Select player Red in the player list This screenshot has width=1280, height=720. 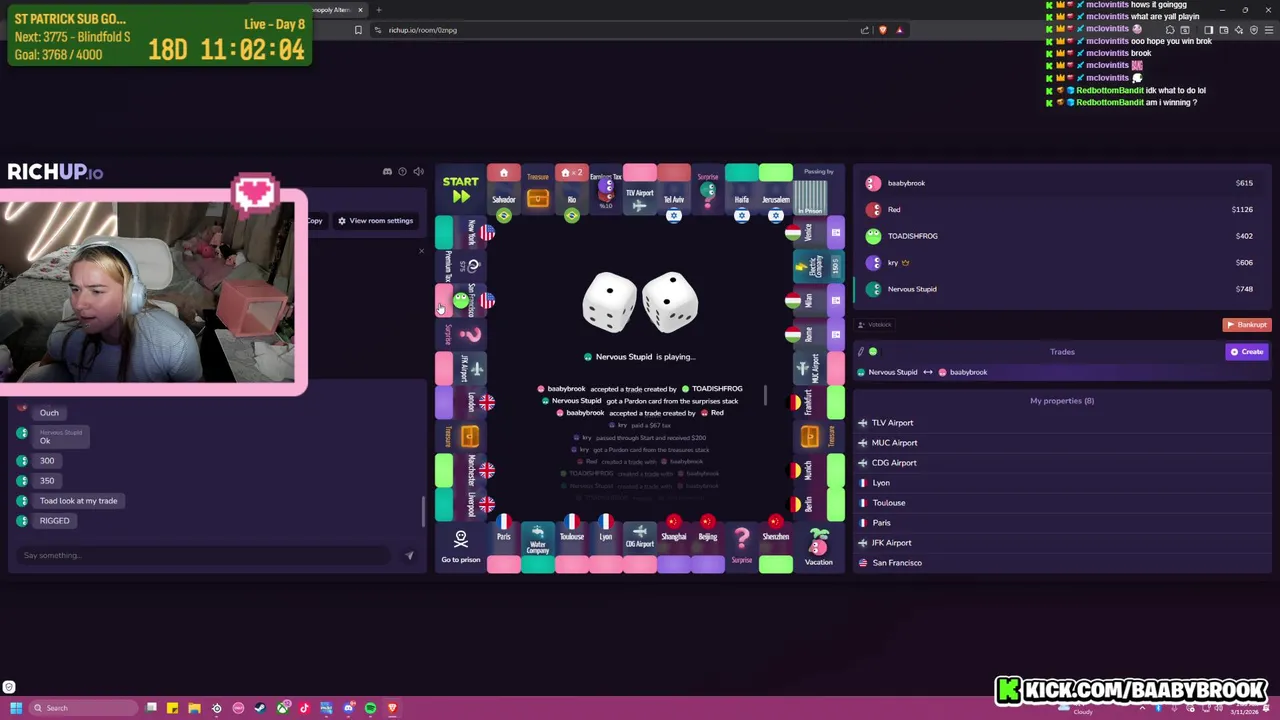[1062, 210]
